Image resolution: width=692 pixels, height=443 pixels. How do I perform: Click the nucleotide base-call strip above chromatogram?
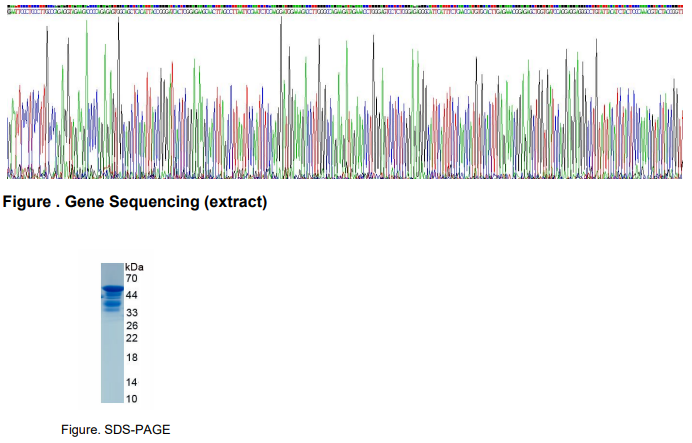[x=345, y=7]
